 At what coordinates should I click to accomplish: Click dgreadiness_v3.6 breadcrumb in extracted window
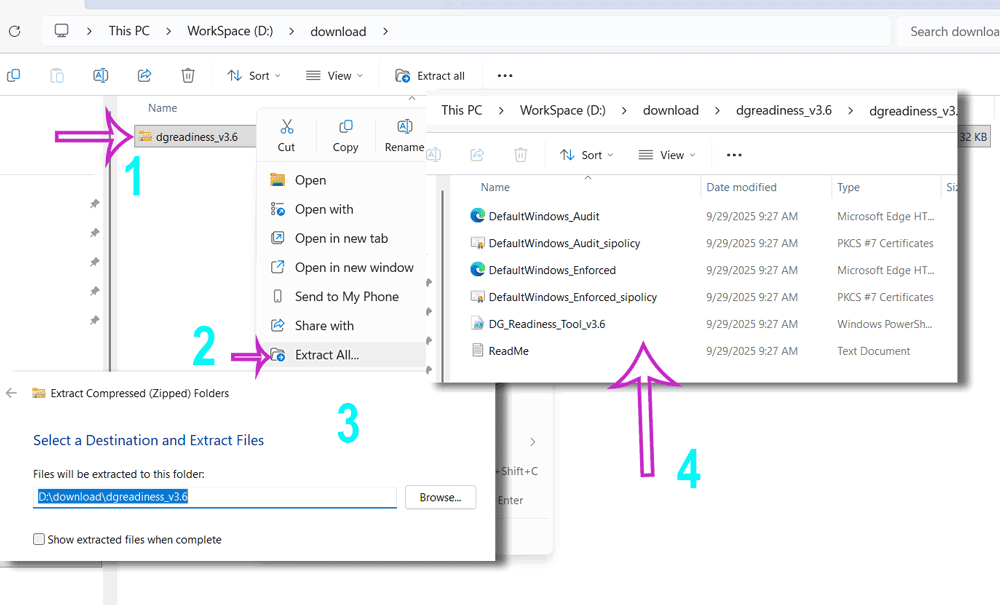point(784,110)
